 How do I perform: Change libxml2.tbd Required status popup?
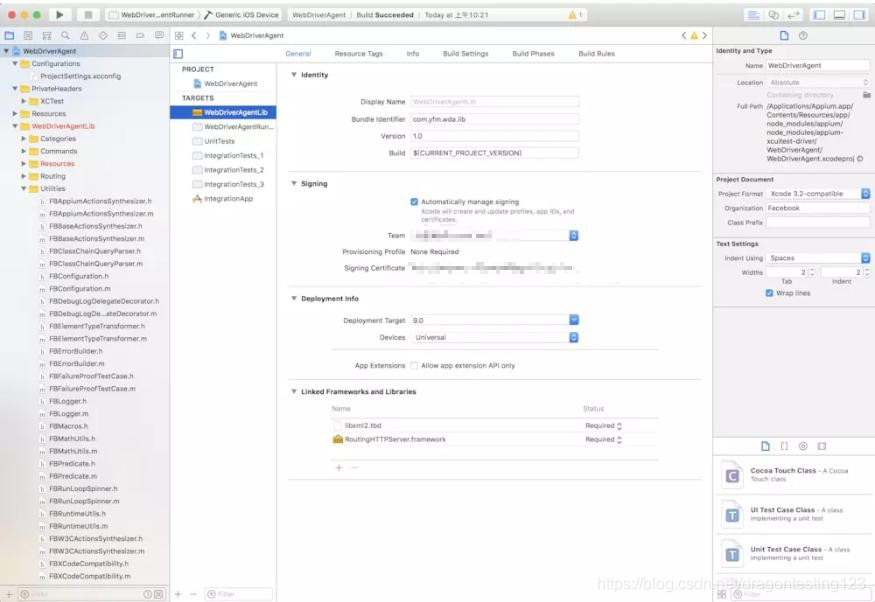[603, 426]
